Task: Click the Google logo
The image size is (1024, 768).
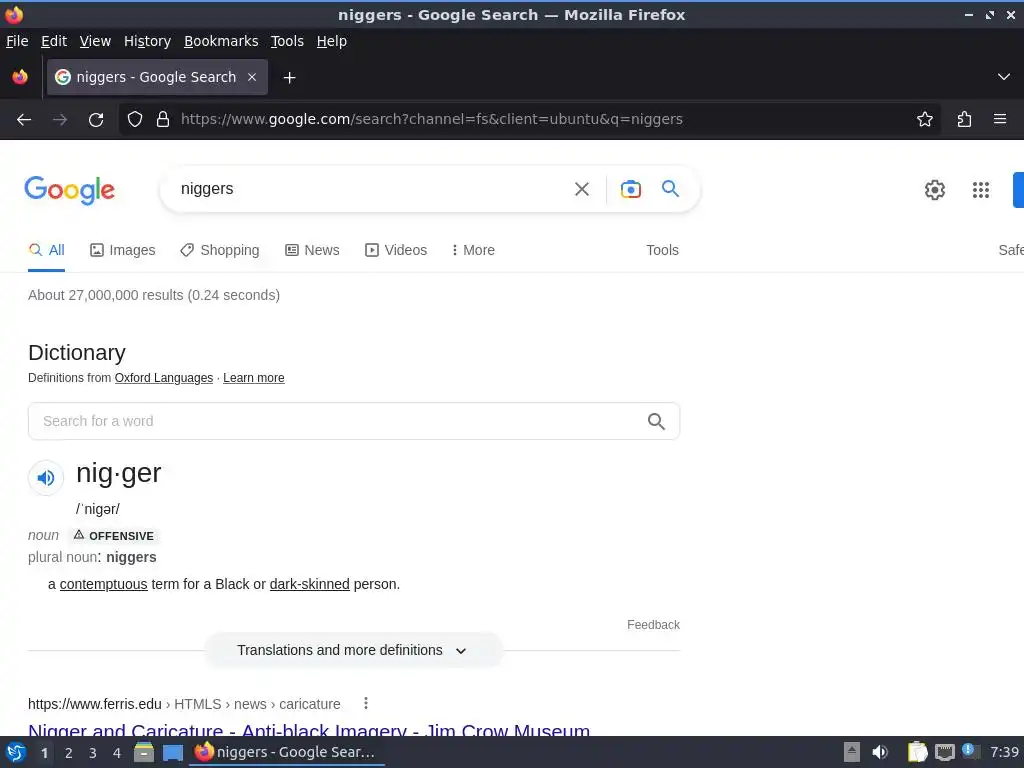Action: point(70,191)
